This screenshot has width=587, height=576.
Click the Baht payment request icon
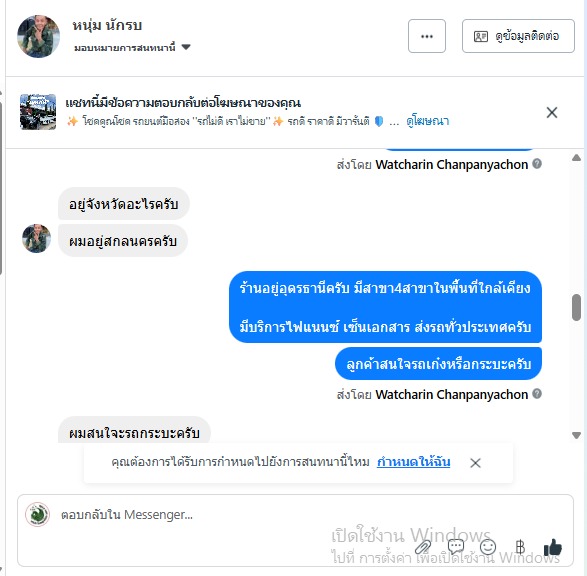tap(520, 547)
